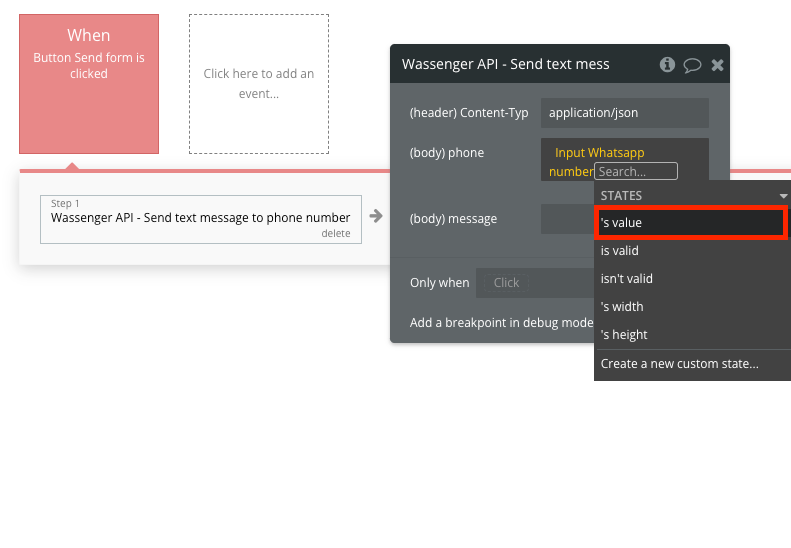Click the (body) message input field
This screenshot has width=791, height=548.
567,219
